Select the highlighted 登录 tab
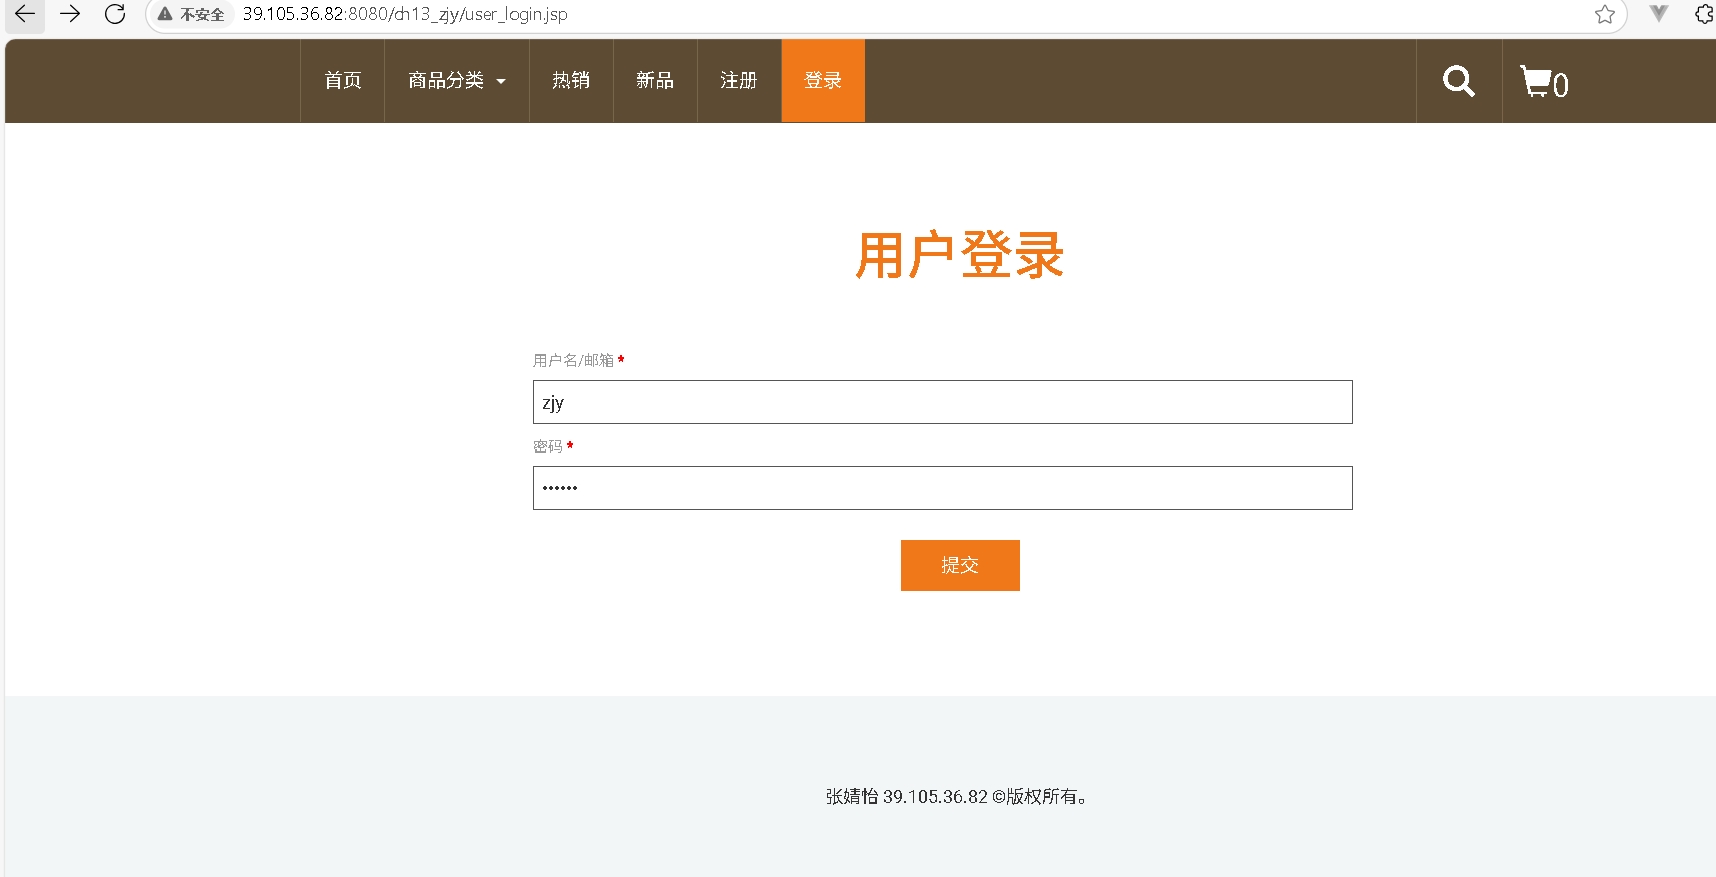 coord(823,81)
